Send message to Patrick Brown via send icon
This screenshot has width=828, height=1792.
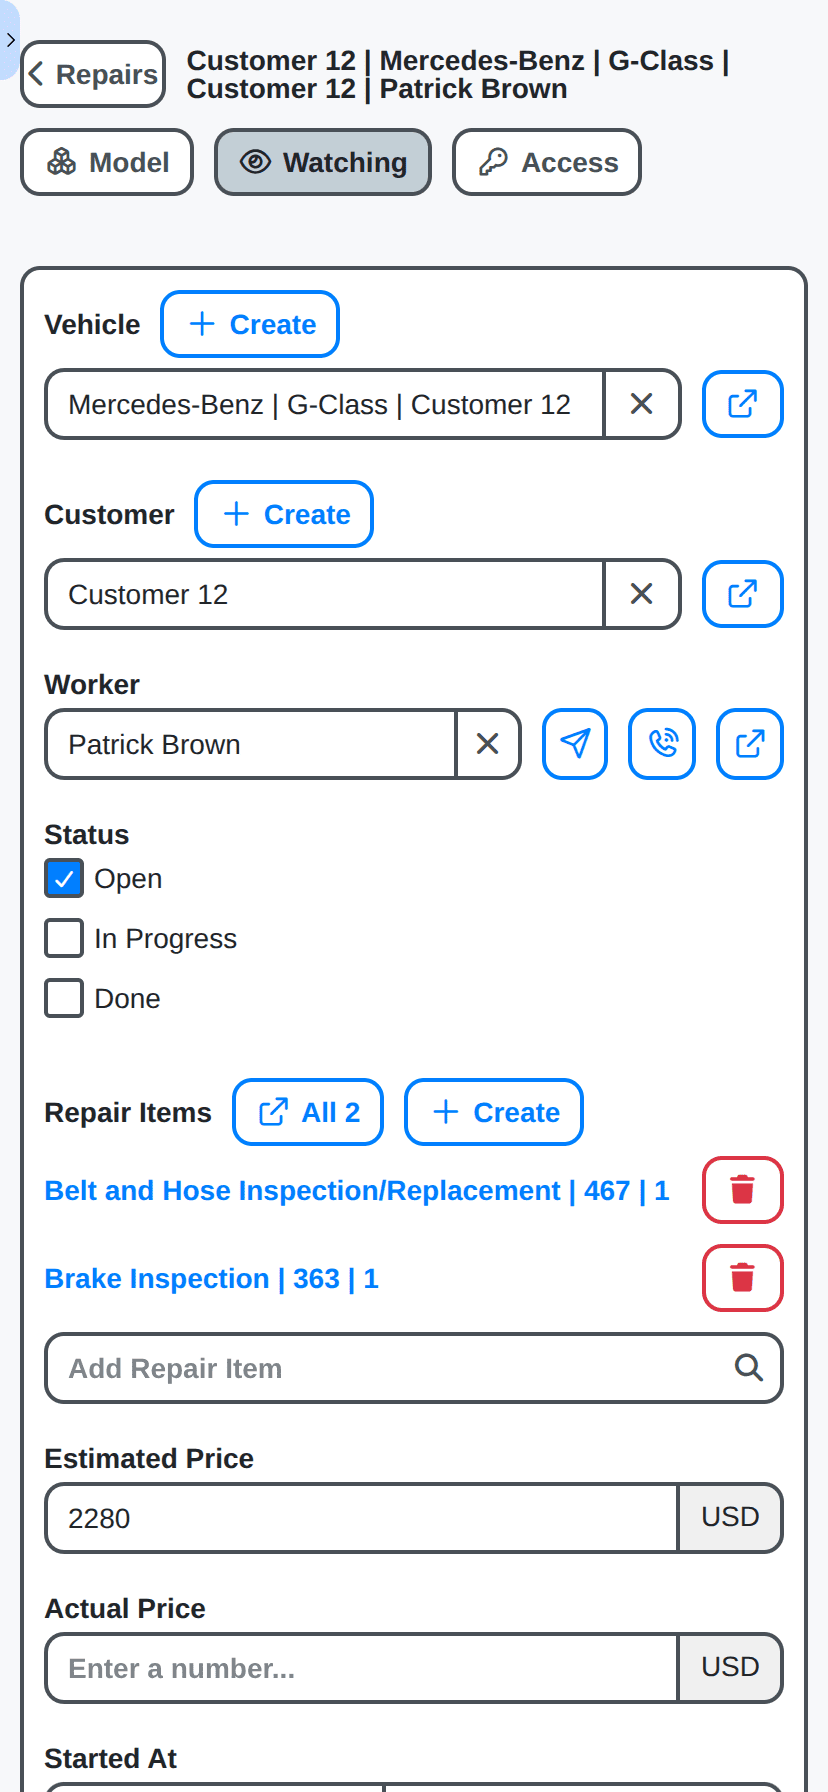point(575,744)
